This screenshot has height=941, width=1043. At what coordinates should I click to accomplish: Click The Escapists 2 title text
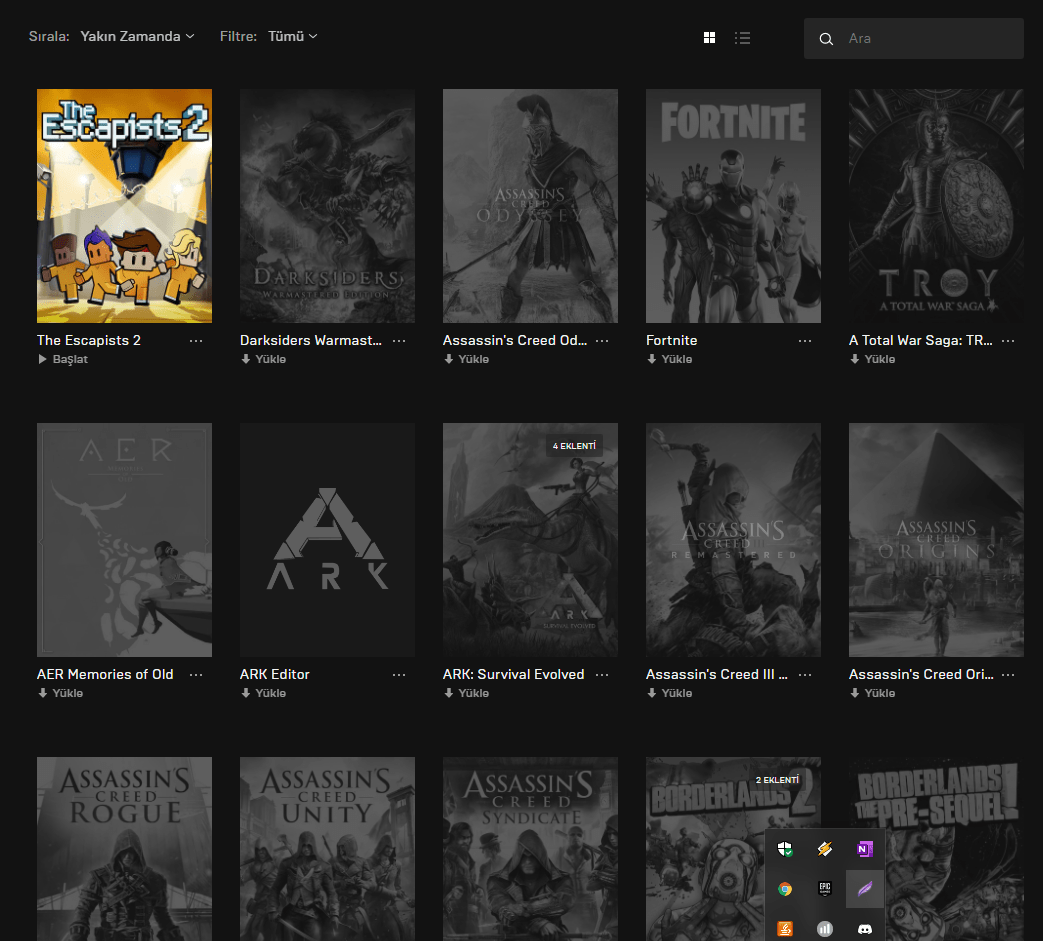pyautogui.click(x=89, y=340)
